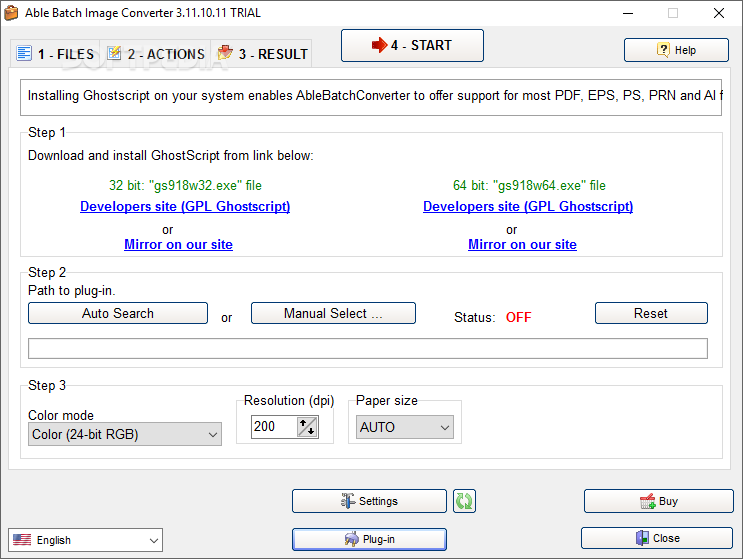Open 32 bit Developers site (GPL Ghostscript) link
743x559 pixels.
[185, 207]
